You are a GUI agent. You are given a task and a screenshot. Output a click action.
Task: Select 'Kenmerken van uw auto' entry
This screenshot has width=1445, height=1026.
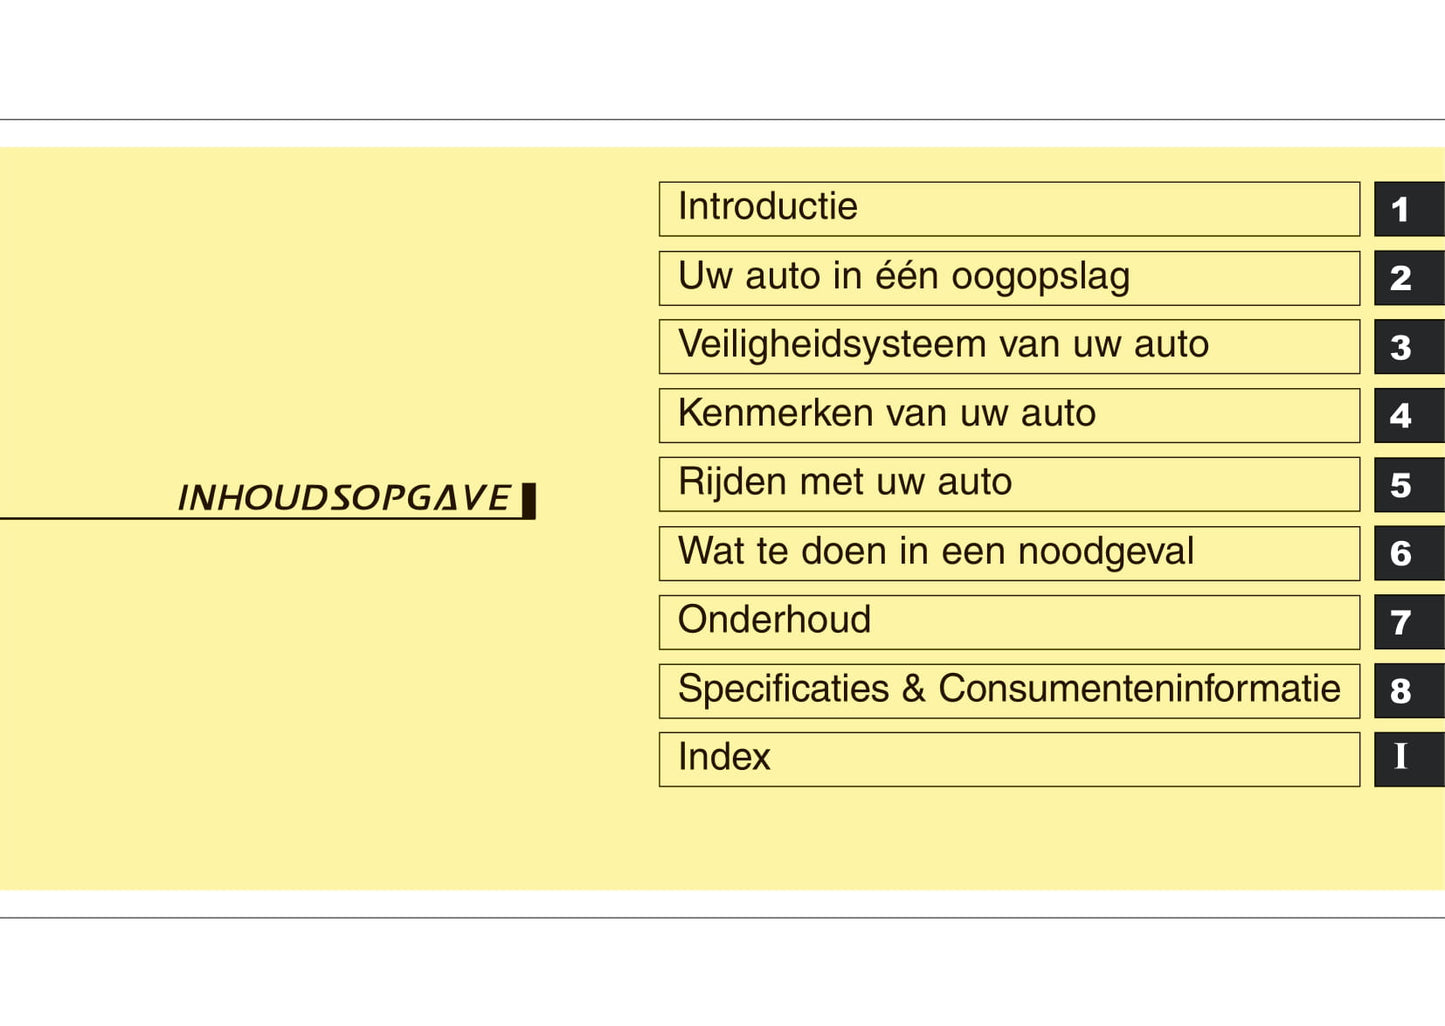point(1008,415)
